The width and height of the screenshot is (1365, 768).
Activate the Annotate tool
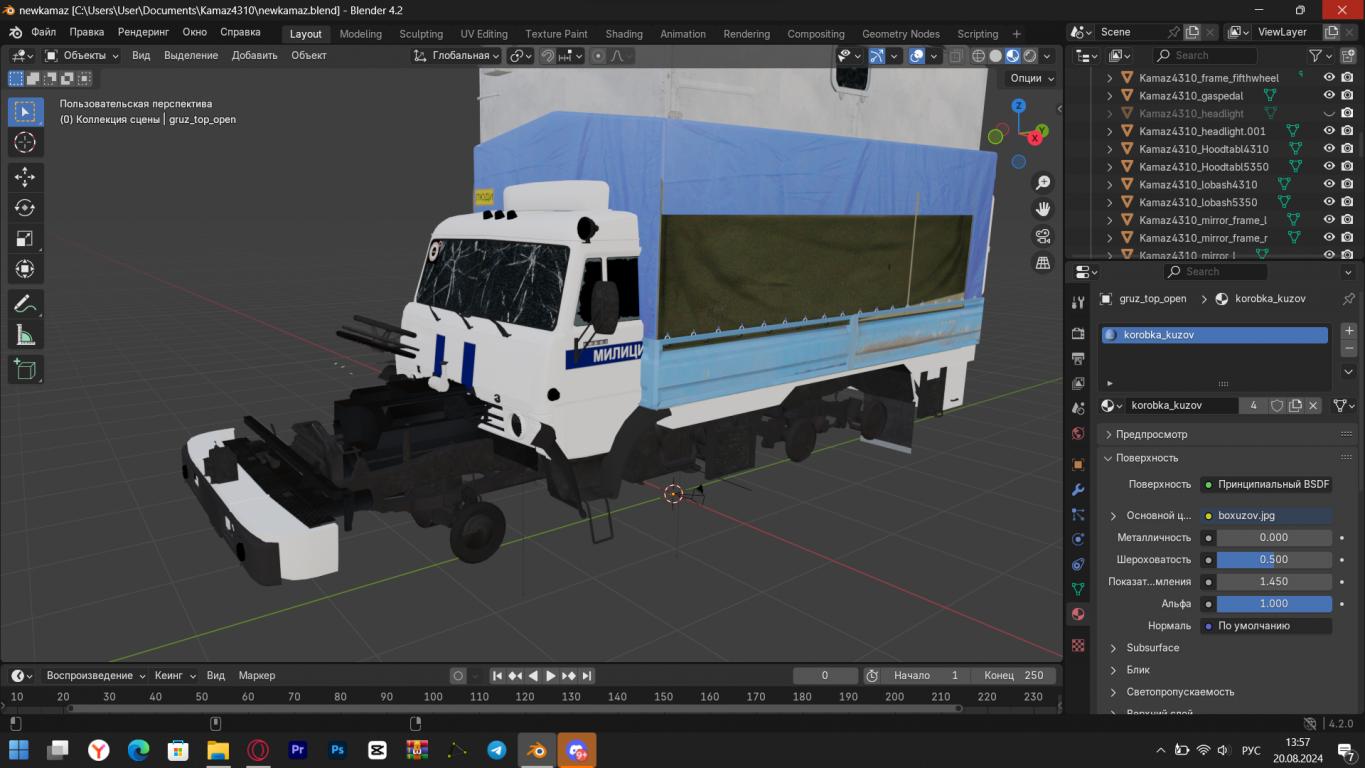tap(25, 304)
